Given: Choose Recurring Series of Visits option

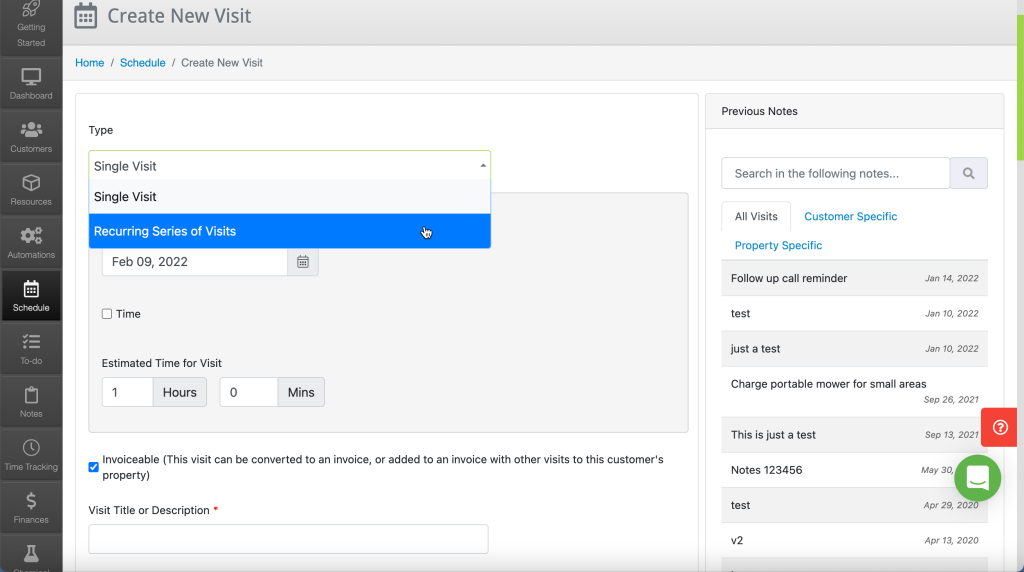Looking at the screenshot, I should click(x=289, y=231).
